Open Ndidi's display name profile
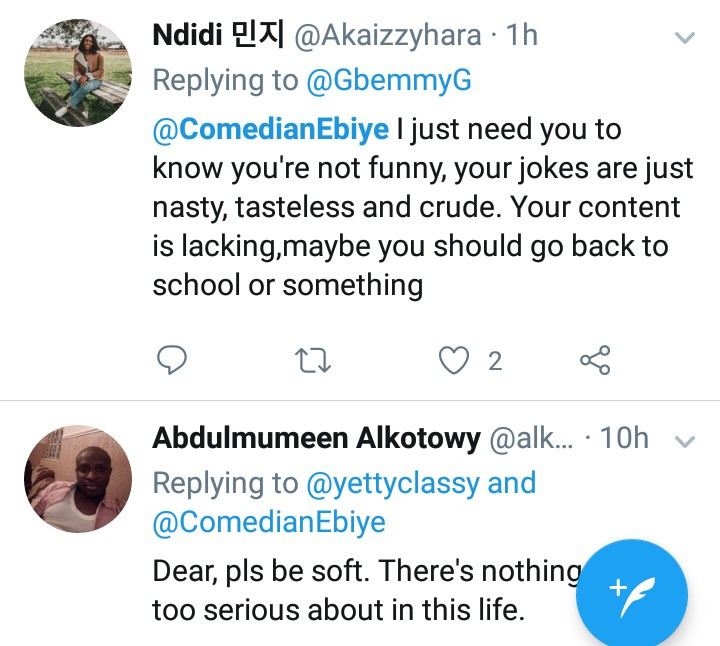This screenshot has height=646, width=720. pyautogui.click(x=213, y=35)
